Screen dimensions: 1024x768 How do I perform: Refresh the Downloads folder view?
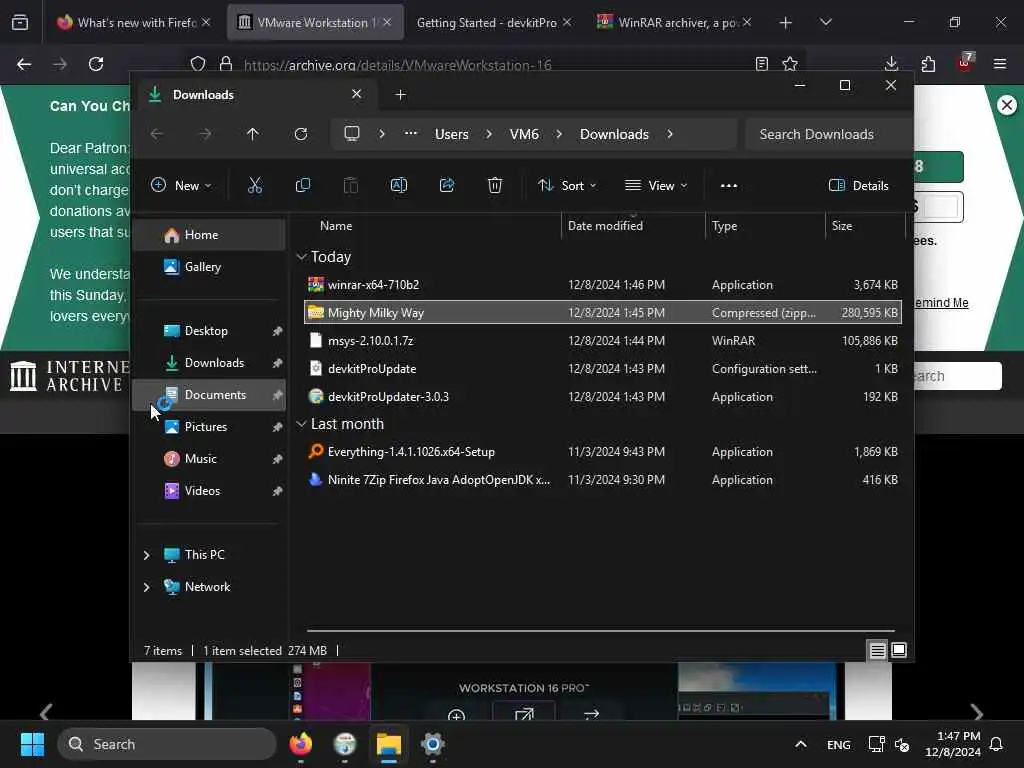tap(300, 134)
